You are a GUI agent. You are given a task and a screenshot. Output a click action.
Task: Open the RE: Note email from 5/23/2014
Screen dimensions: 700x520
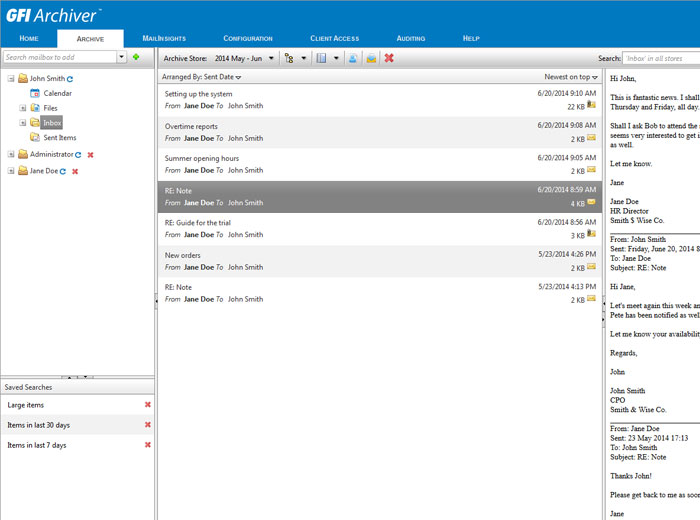(379, 293)
